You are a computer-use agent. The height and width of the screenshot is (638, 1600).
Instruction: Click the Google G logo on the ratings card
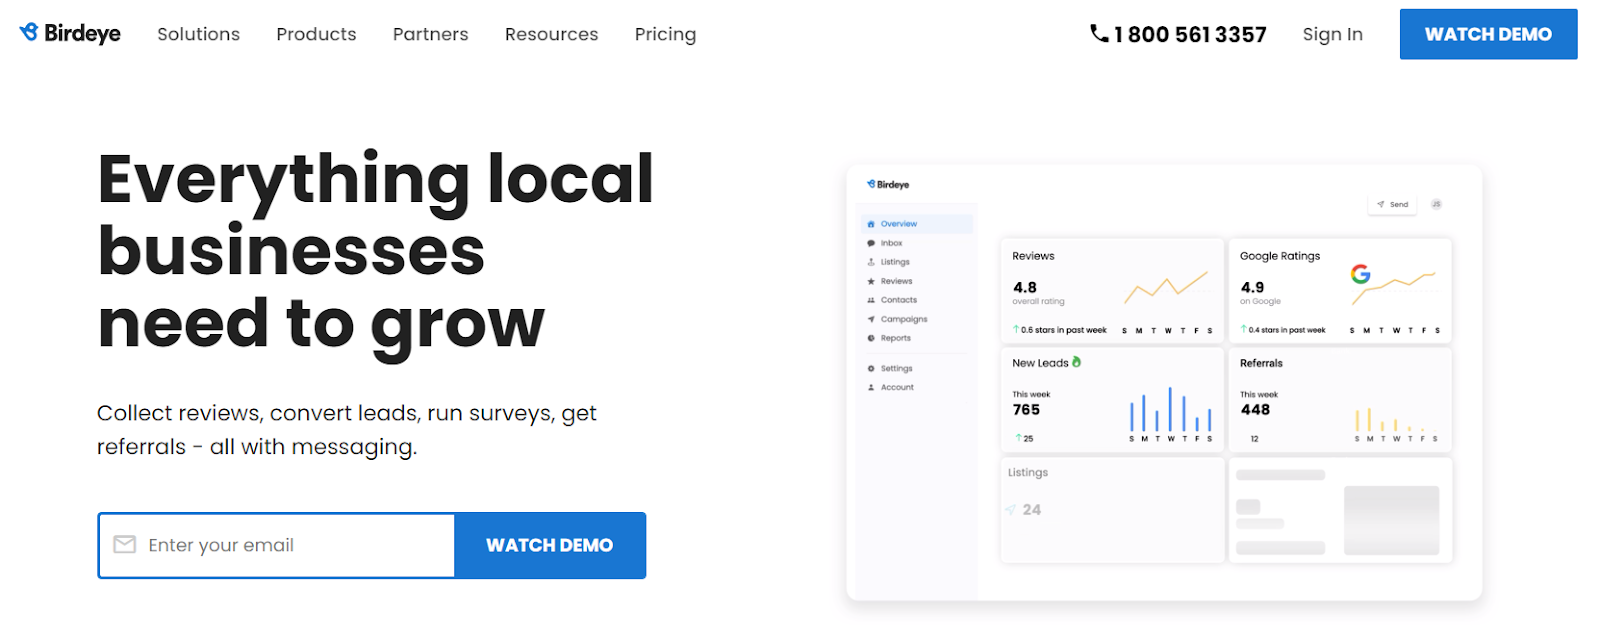point(1360,274)
